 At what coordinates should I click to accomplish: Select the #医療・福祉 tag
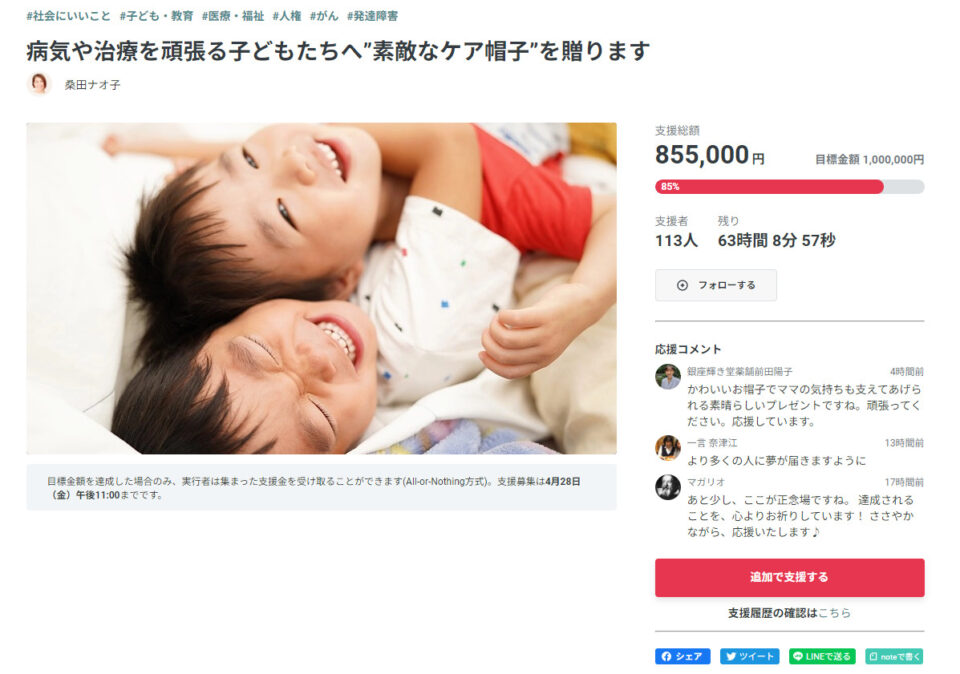233,16
